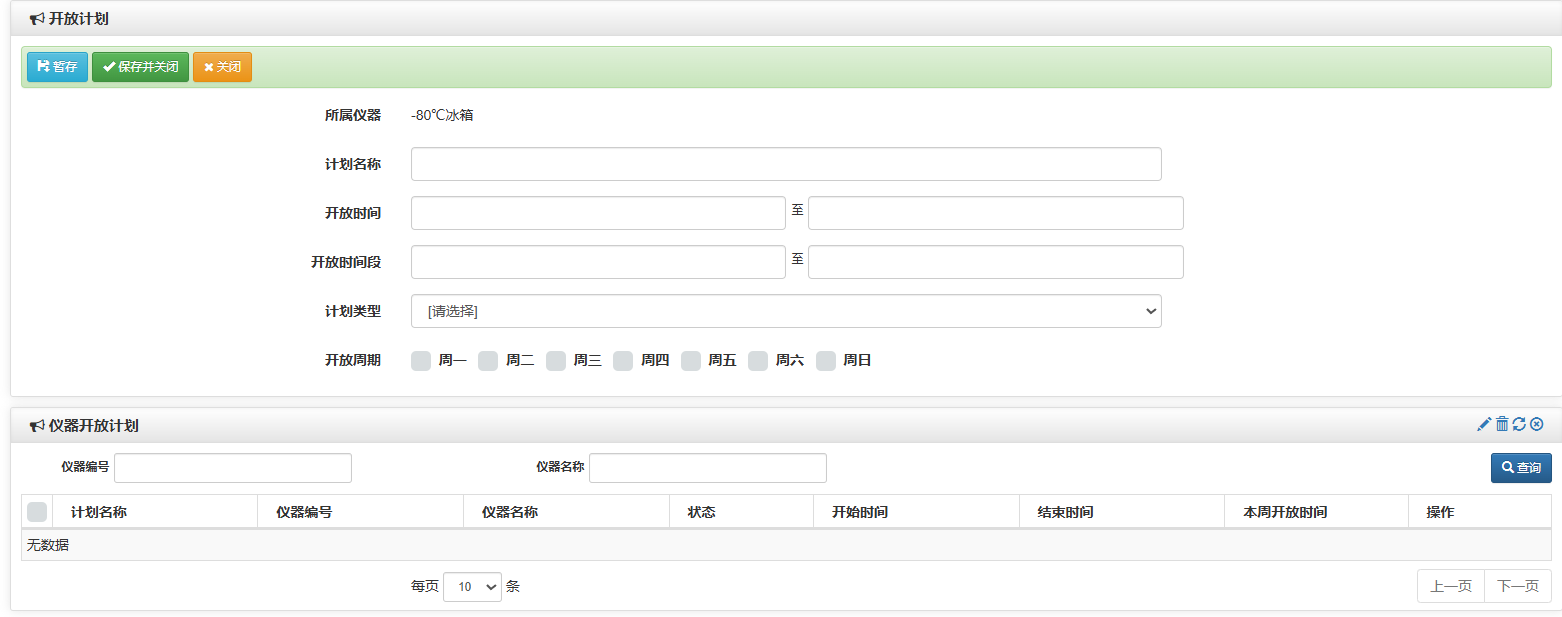The image size is (1562, 617).
Task: Focus the 仪器编号 search field
Action: point(232,467)
